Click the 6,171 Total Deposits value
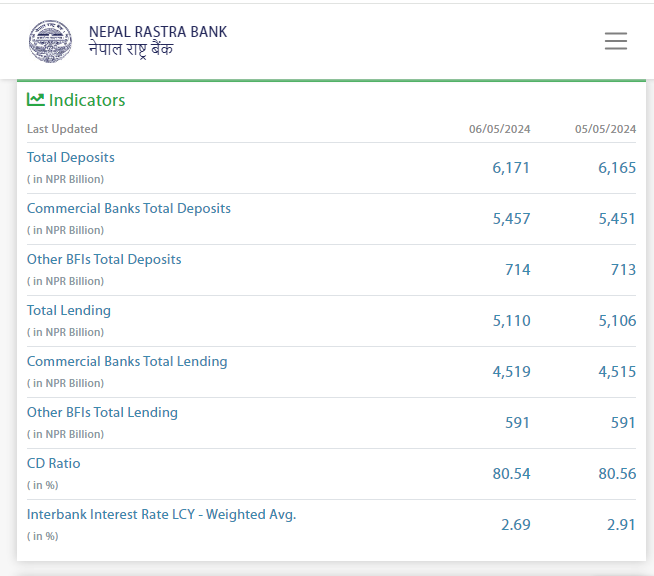 (x=511, y=168)
